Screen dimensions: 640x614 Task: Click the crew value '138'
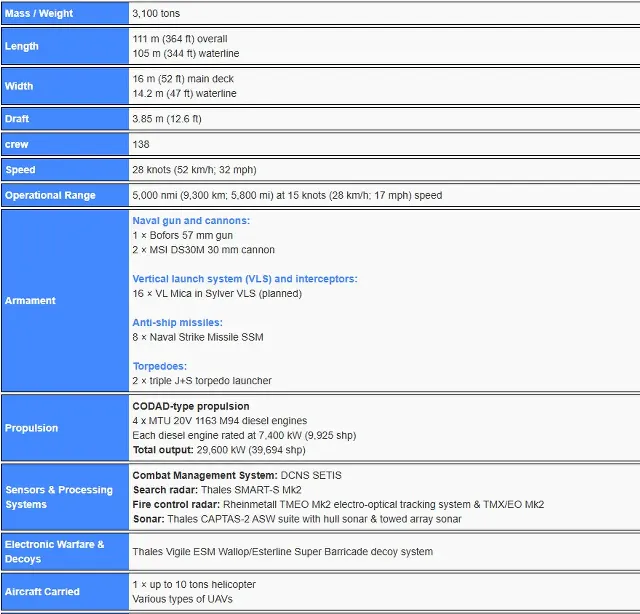coord(141,144)
